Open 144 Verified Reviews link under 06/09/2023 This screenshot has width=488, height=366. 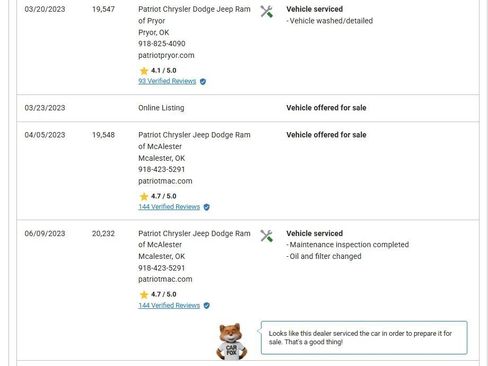[x=169, y=305]
